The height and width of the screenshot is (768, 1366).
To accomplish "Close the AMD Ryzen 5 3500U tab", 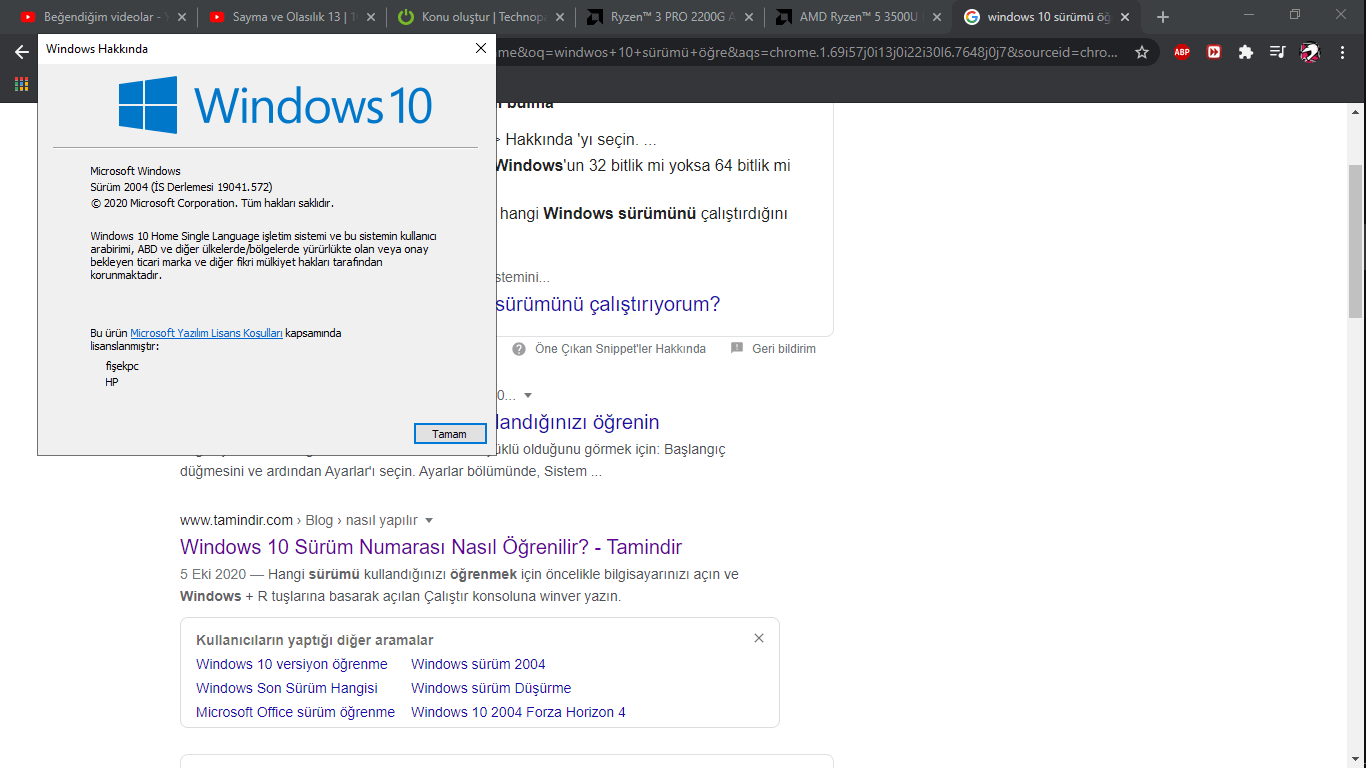I will 937,17.
